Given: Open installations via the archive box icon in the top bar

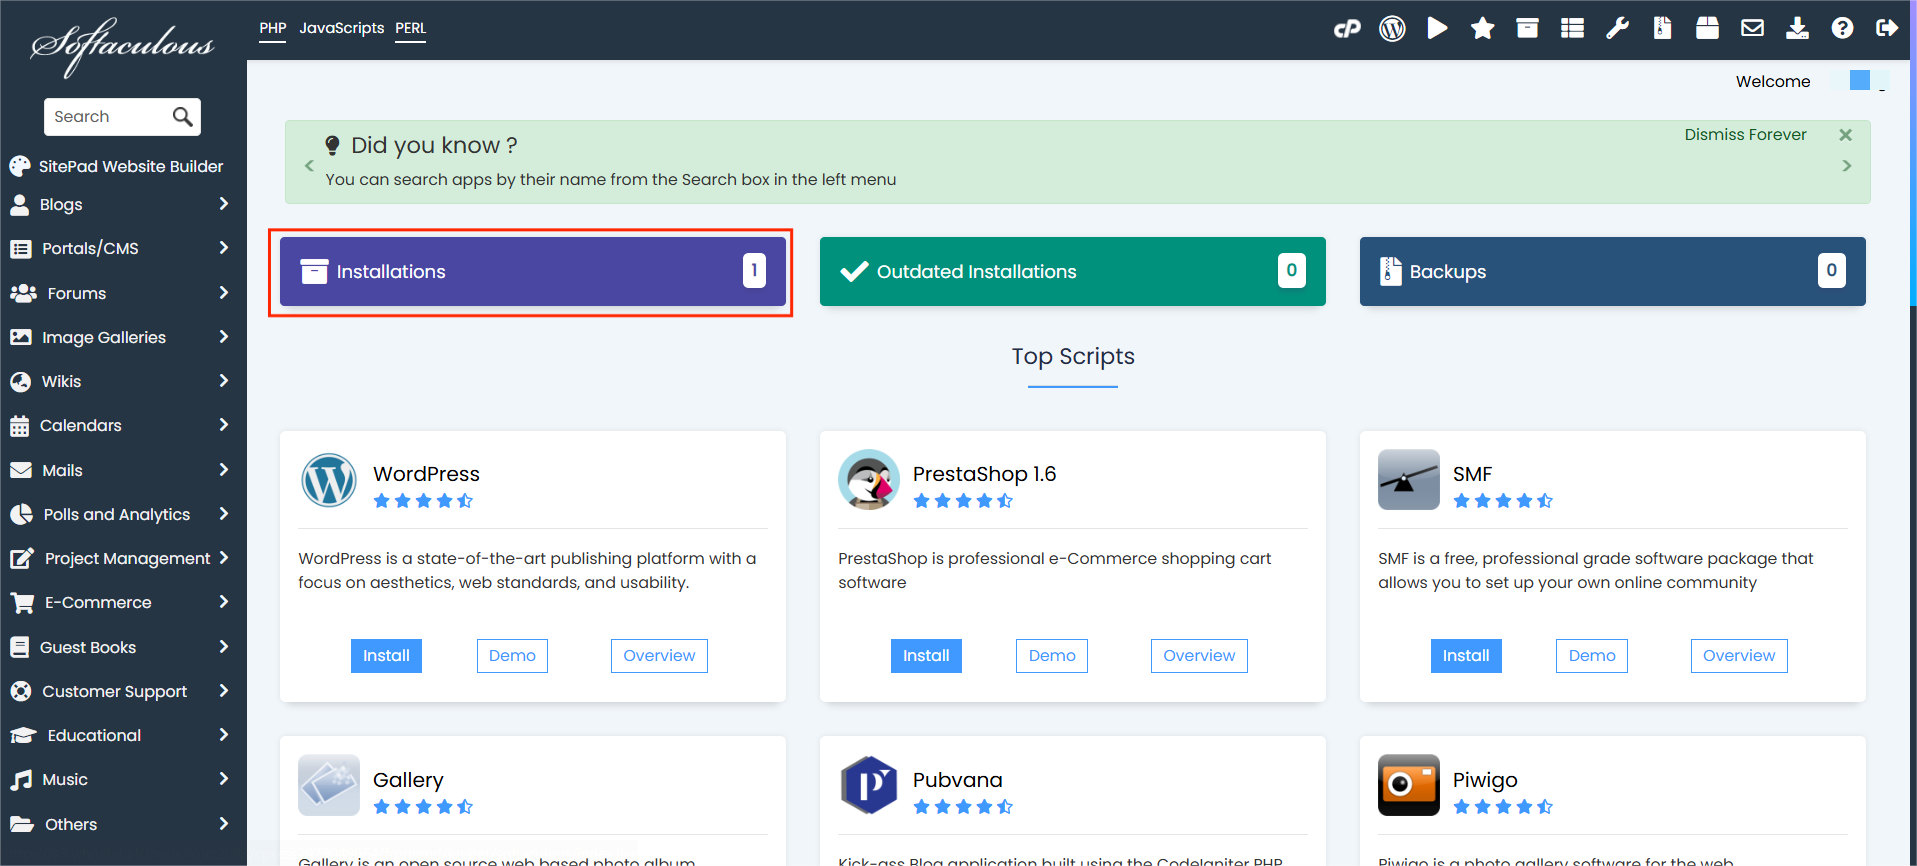Looking at the screenshot, I should click(x=1527, y=28).
